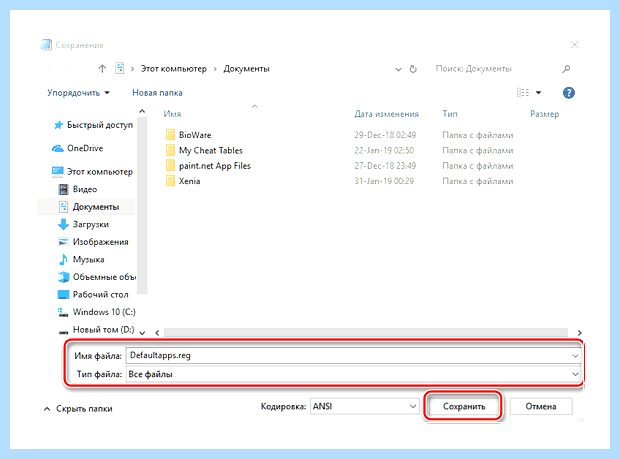The height and width of the screenshot is (459, 620).
Task: Click the Up one level arrow
Action: [102, 69]
